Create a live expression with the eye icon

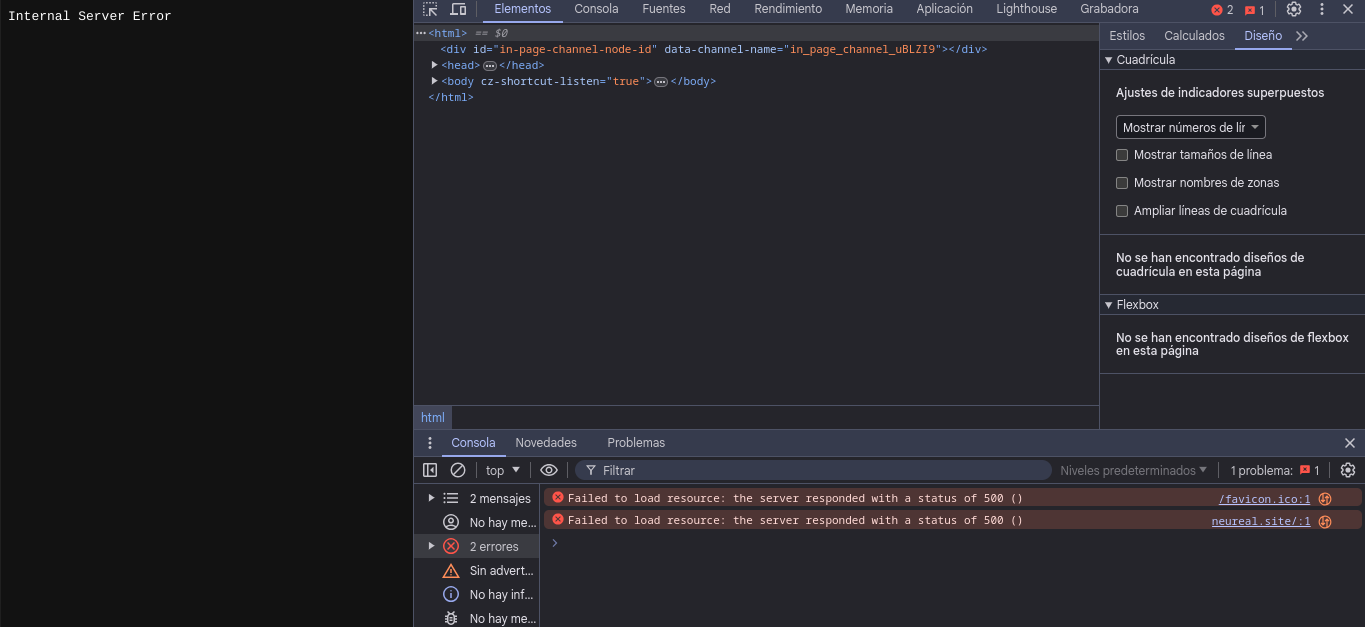549,470
